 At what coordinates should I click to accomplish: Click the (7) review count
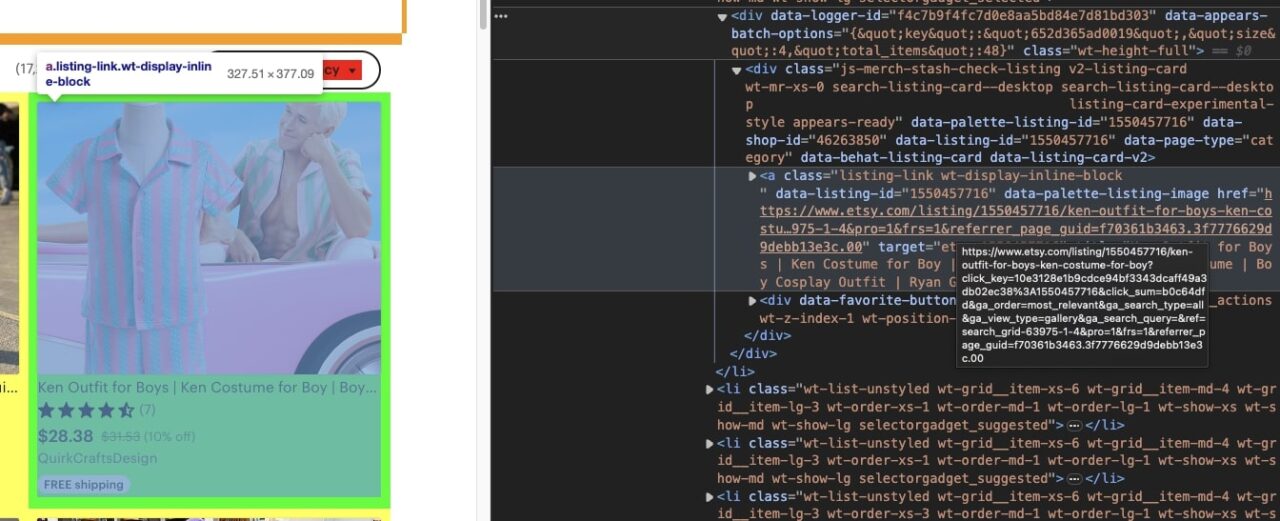(x=147, y=410)
